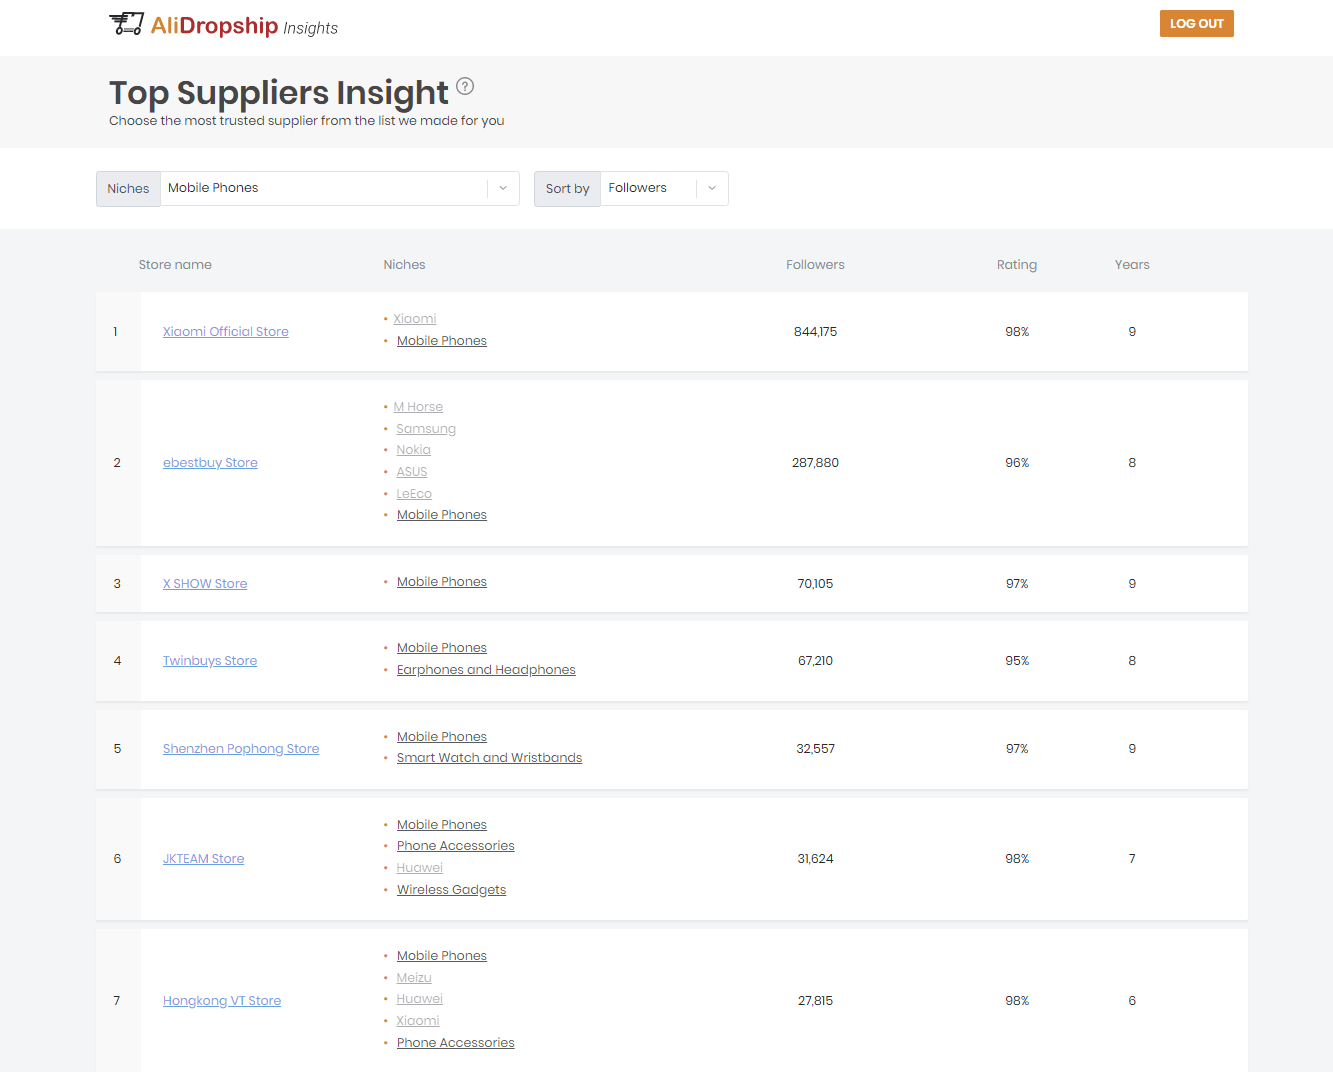Open the help tooltip beside Top Suppliers Insight
This screenshot has width=1333, height=1072.
tap(465, 86)
